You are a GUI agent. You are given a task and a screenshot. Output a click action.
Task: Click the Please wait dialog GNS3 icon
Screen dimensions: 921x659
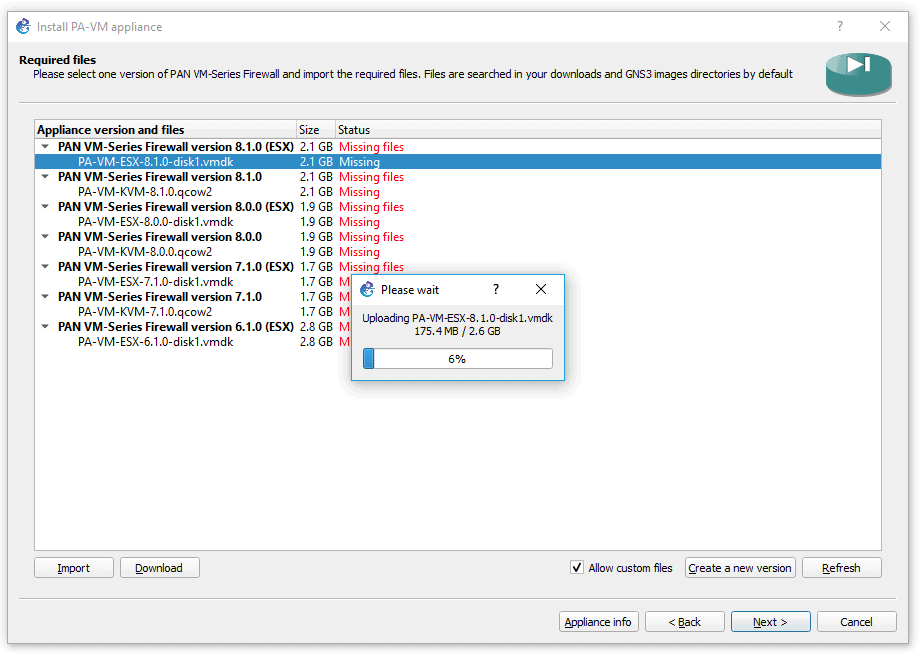[367, 289]
